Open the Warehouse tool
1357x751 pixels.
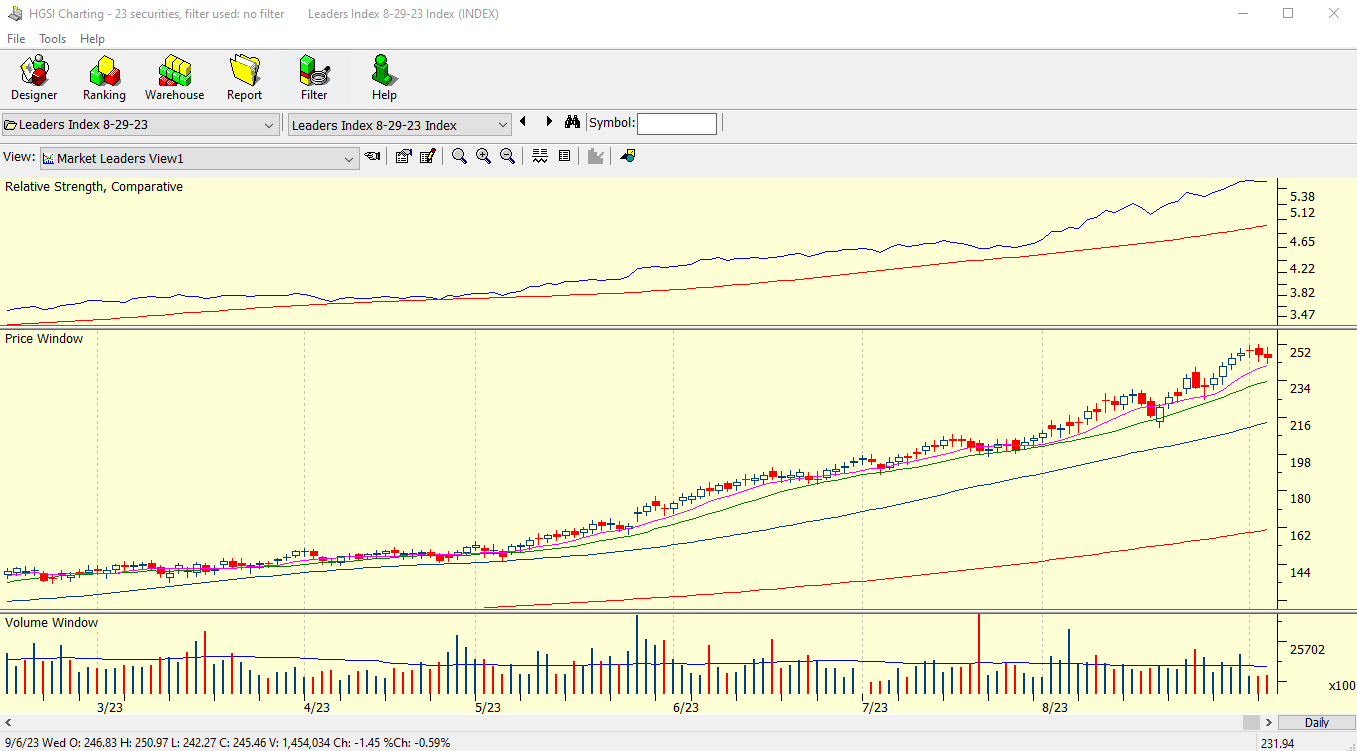tap(174, 78)
